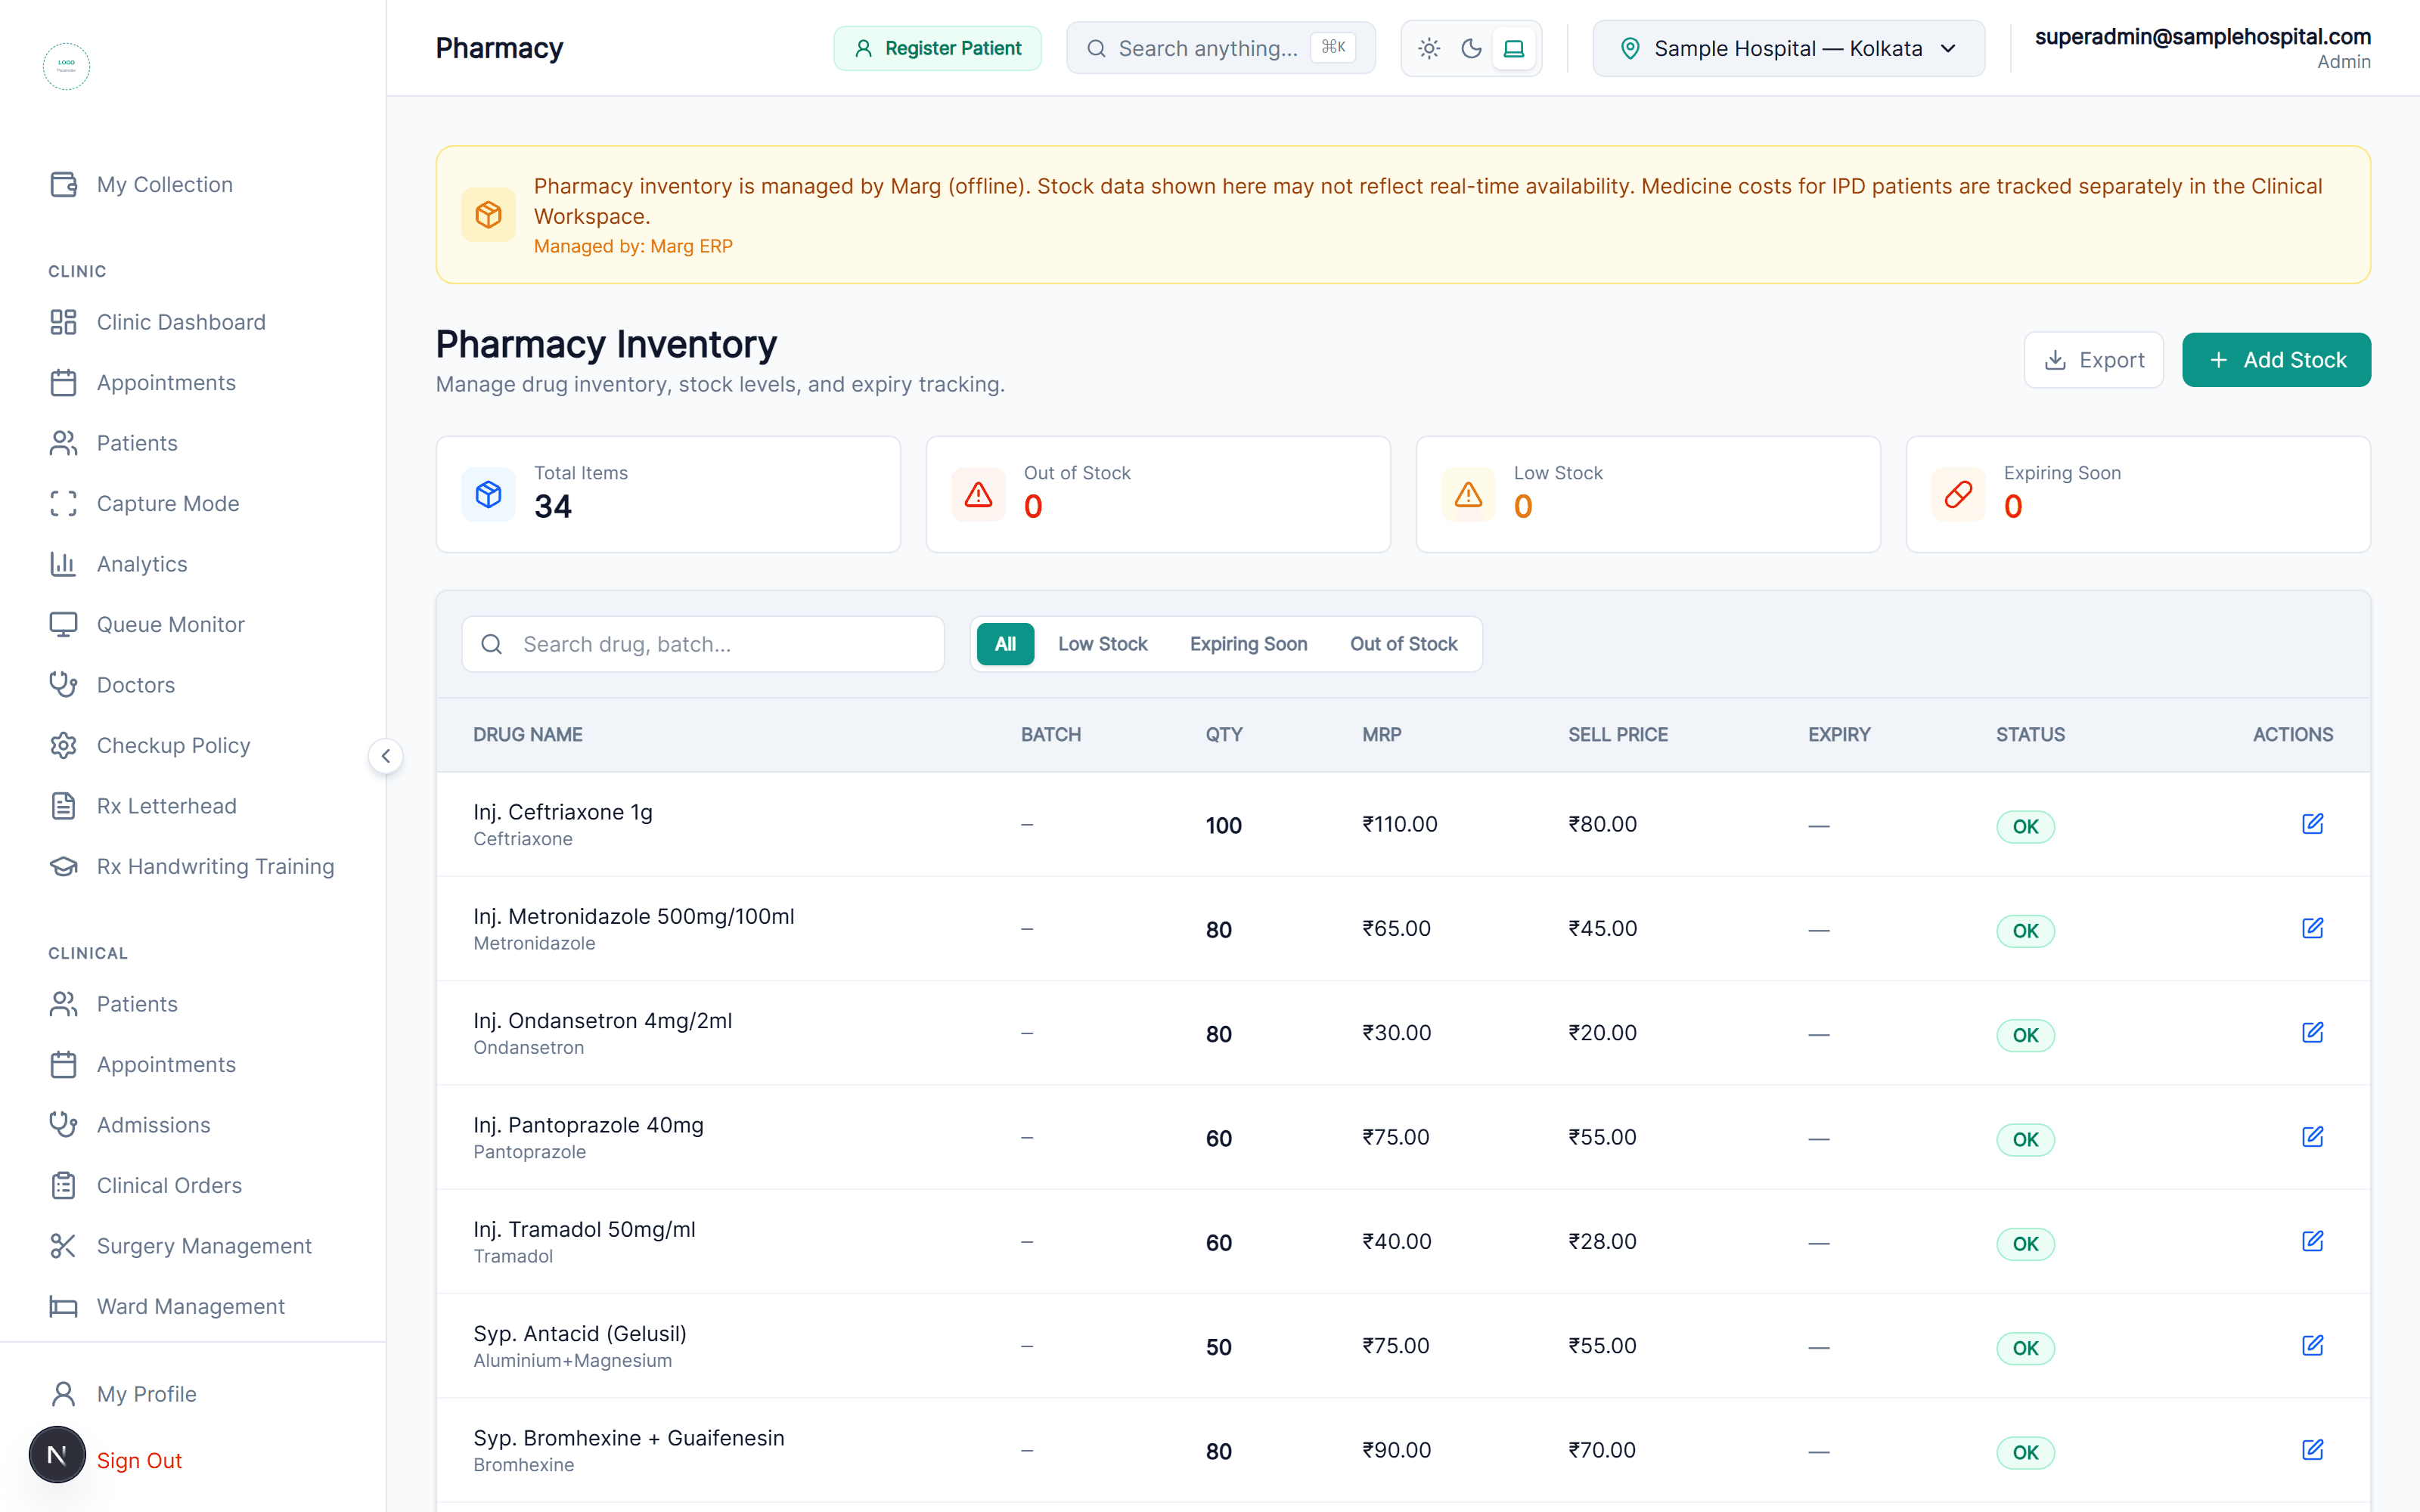Click ₹110.00 MRP cell
Screen dimensions: 2420x1512
[1399, 824]
